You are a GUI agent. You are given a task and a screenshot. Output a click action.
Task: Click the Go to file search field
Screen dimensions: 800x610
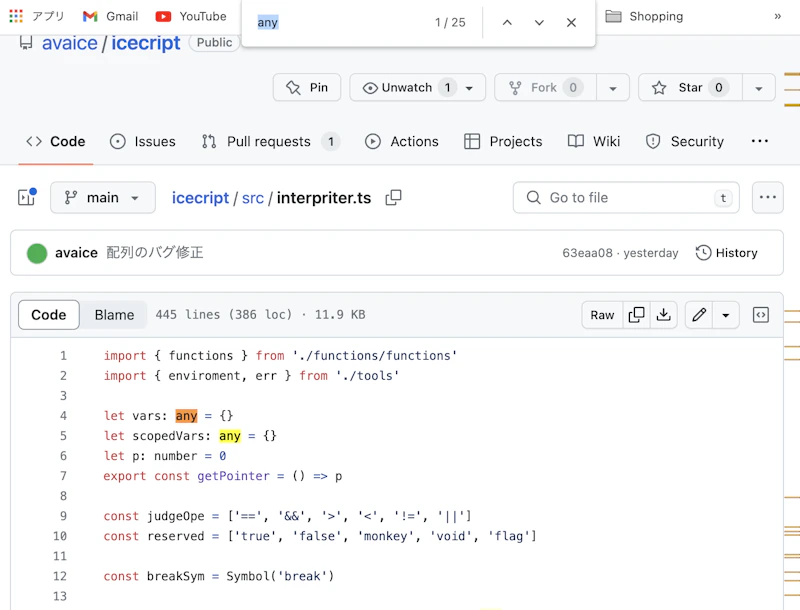[x=625, y=198]
